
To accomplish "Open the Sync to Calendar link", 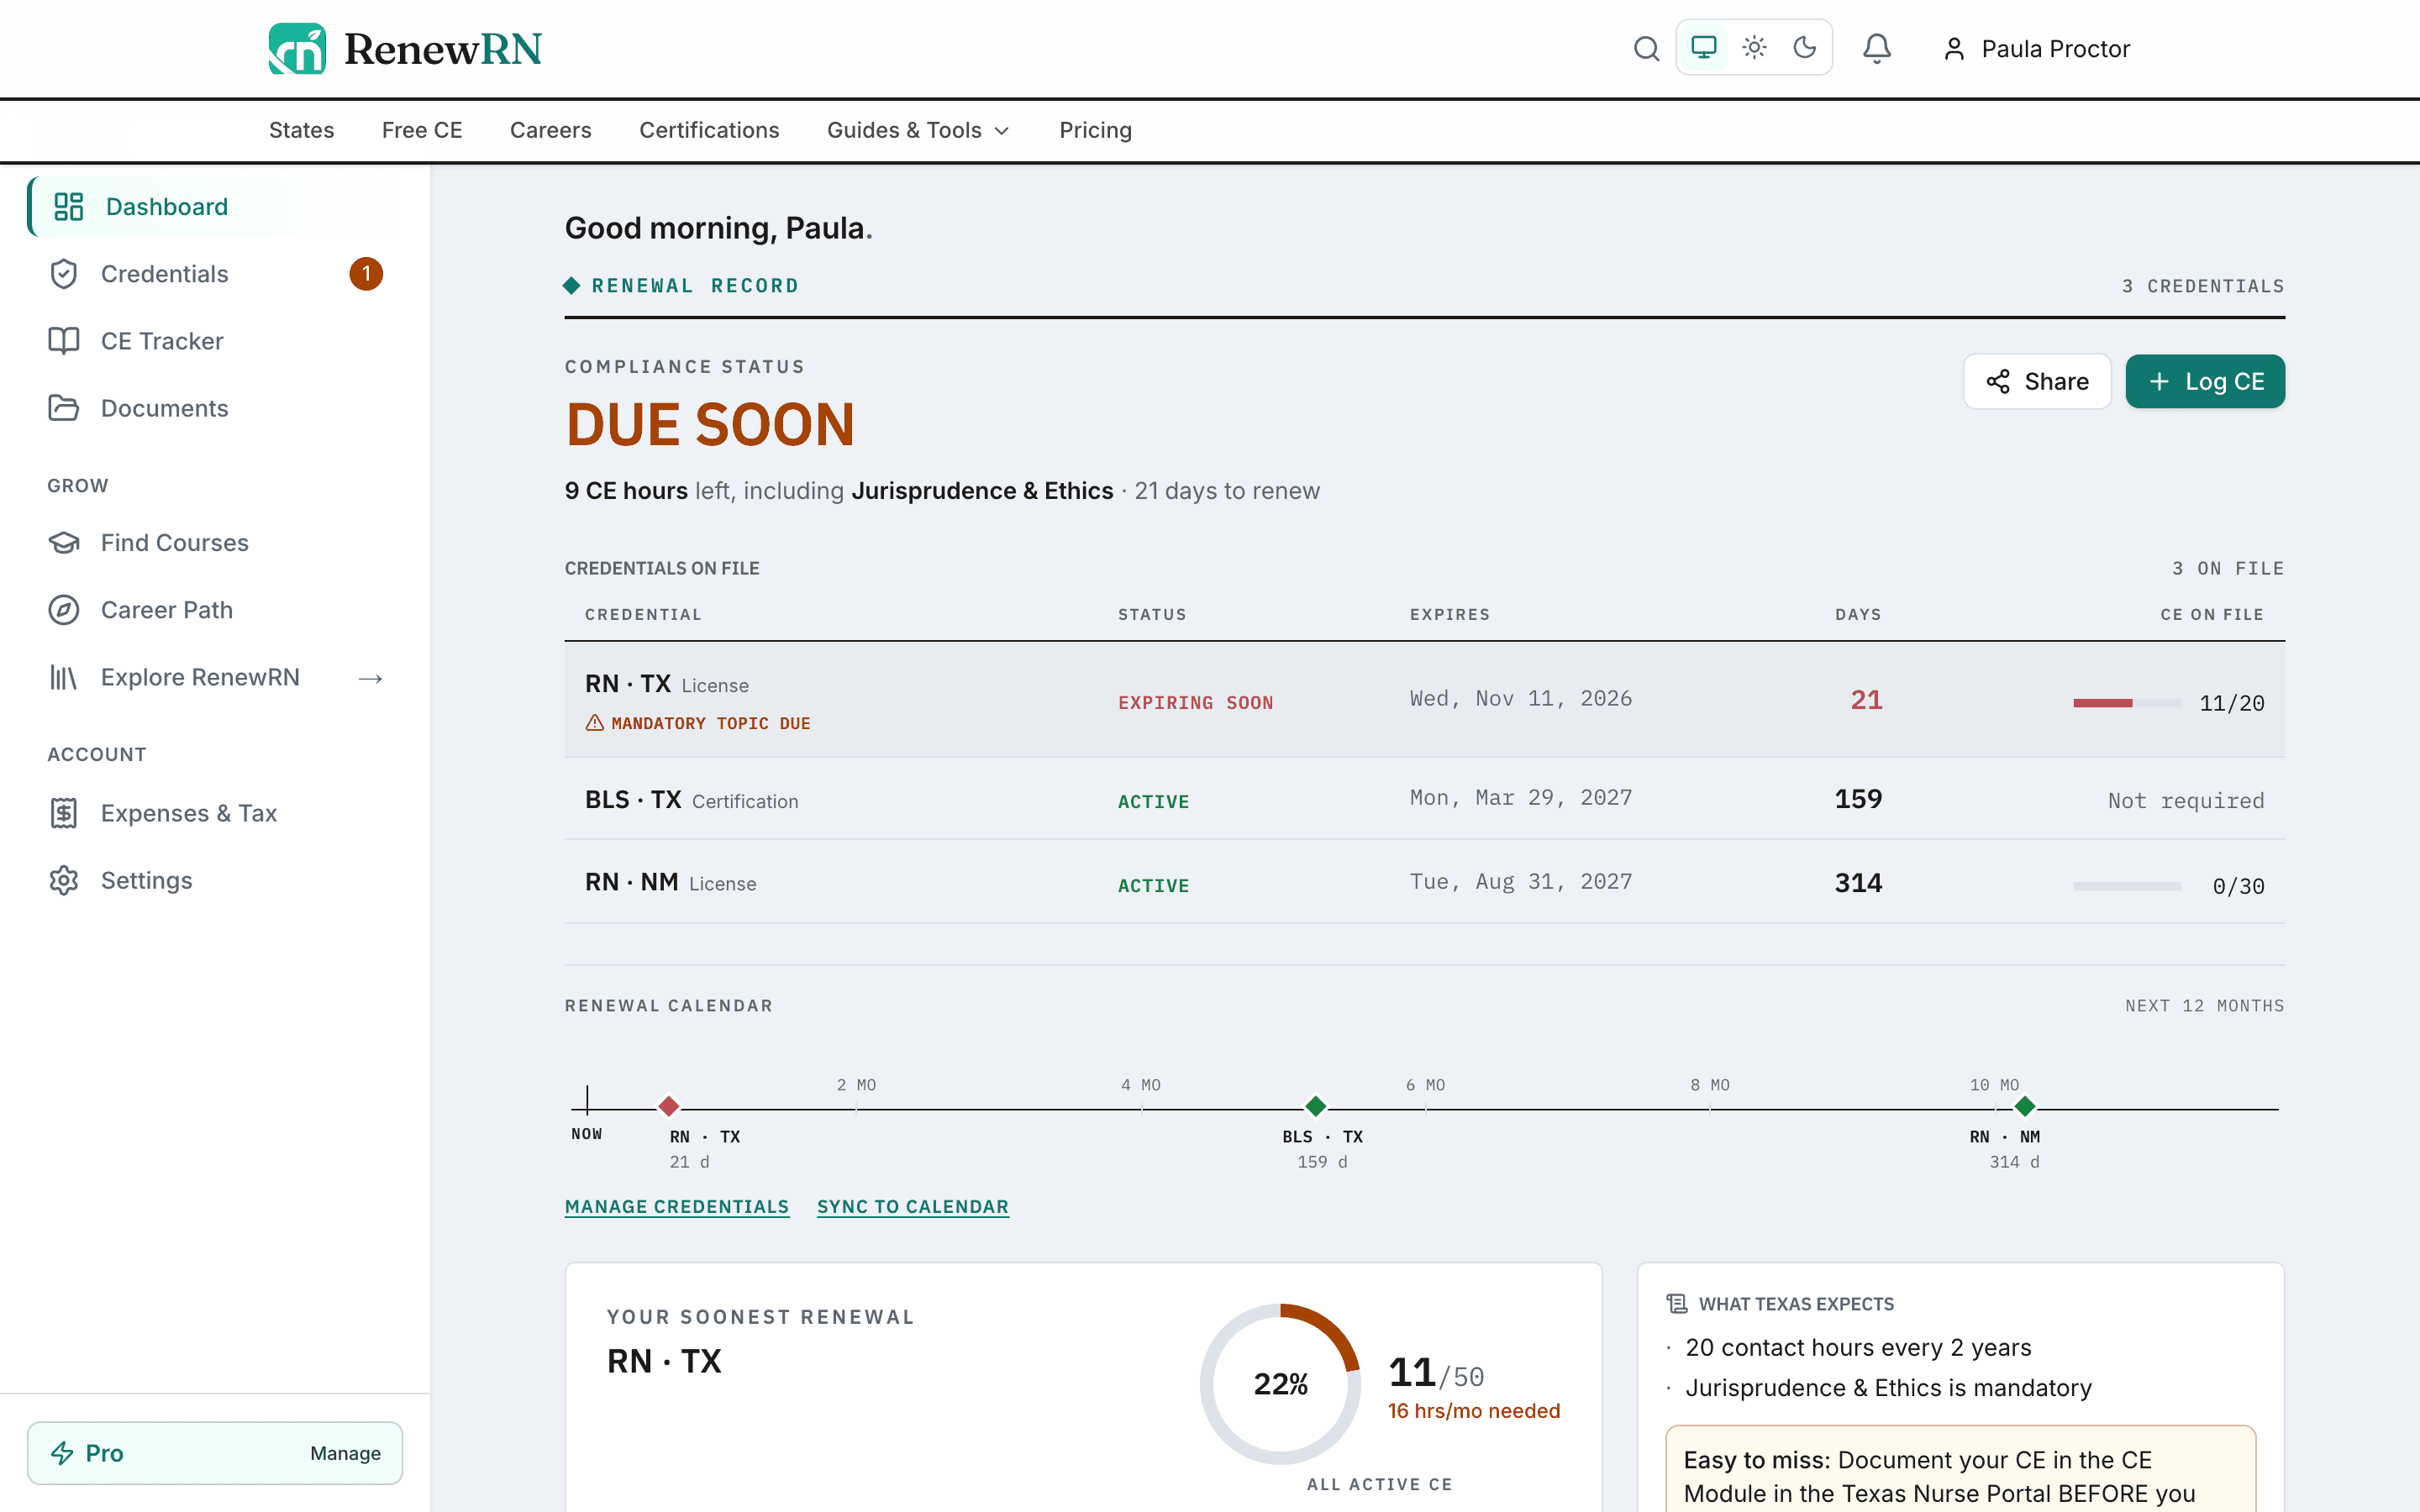I will [x=913, y=1207].
